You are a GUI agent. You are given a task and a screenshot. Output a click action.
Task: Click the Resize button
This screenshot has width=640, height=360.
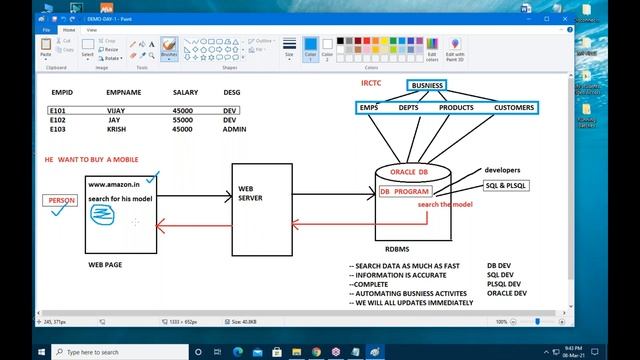(108, 50)
